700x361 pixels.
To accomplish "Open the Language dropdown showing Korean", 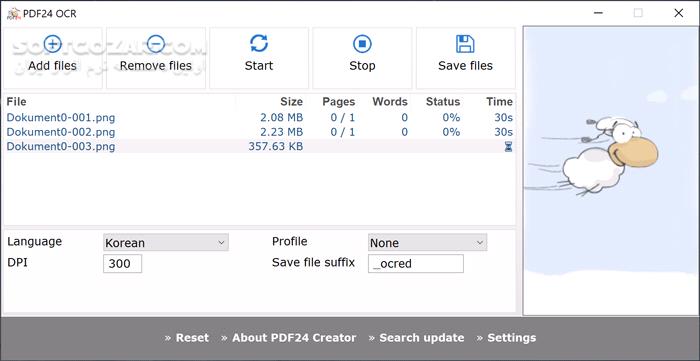I will pyautogui.click(x=166, y=242).
